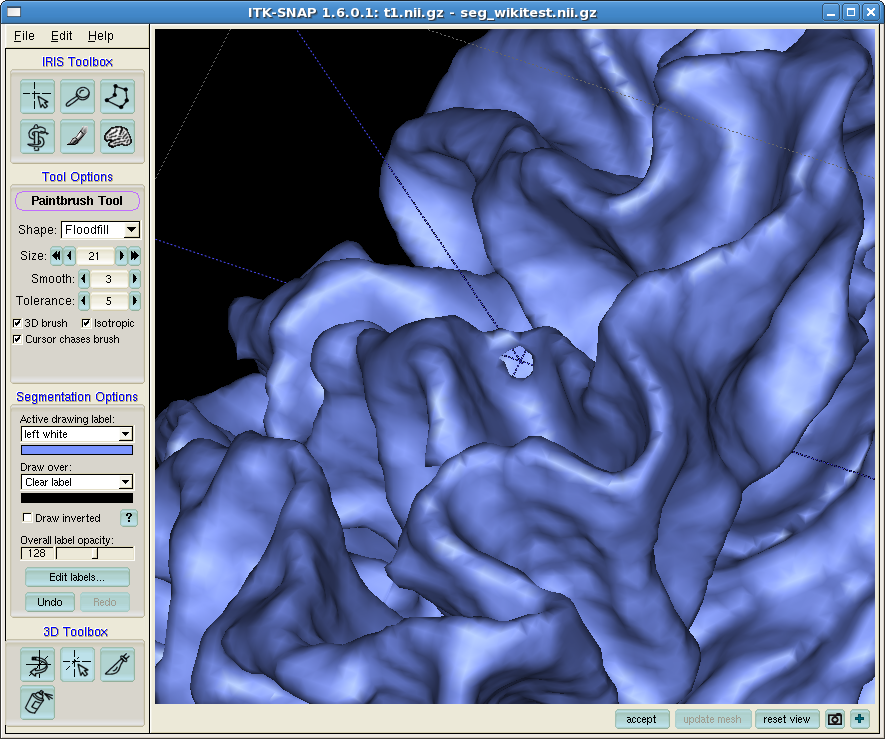The height and width of the screenshot is (739, 885).
Task: Select the zoom magnifier tool
Action: 77,97
